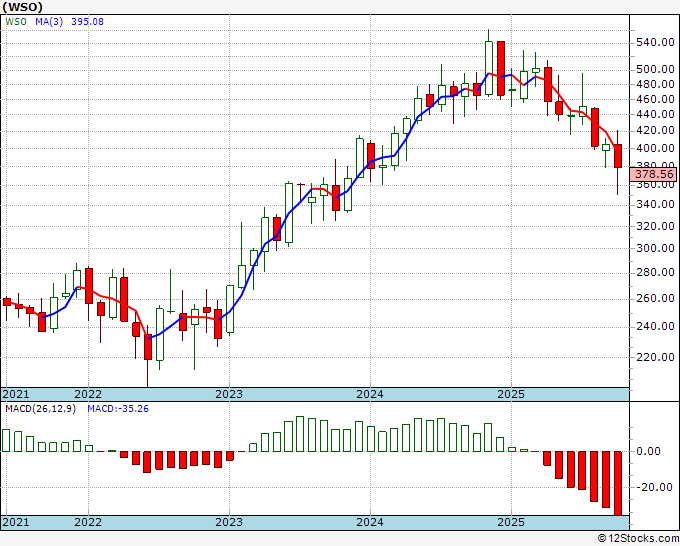
Task: Click 2021 on the MACD timeline
Action: coord(16,522)
